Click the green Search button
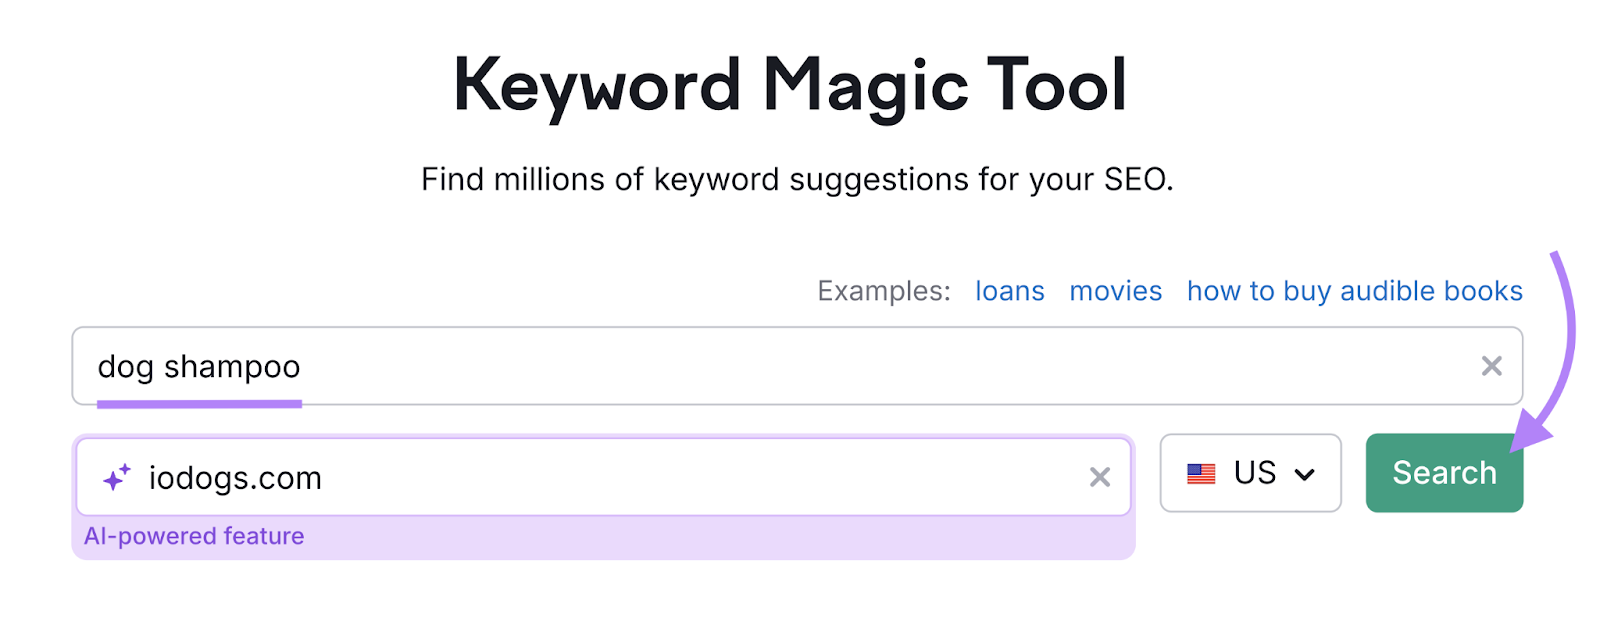 [x=1443, y=472]
